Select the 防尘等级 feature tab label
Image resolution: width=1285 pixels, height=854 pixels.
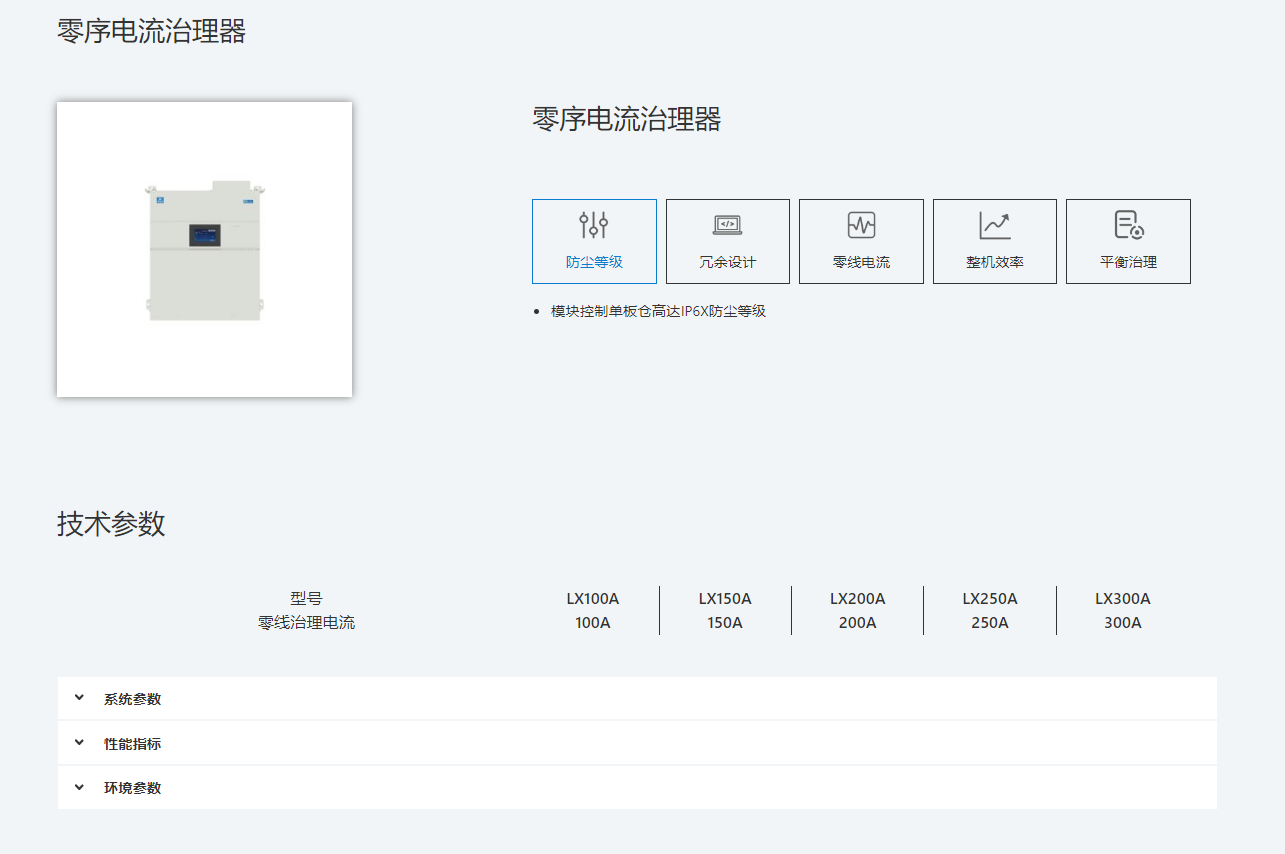(594, 262)
